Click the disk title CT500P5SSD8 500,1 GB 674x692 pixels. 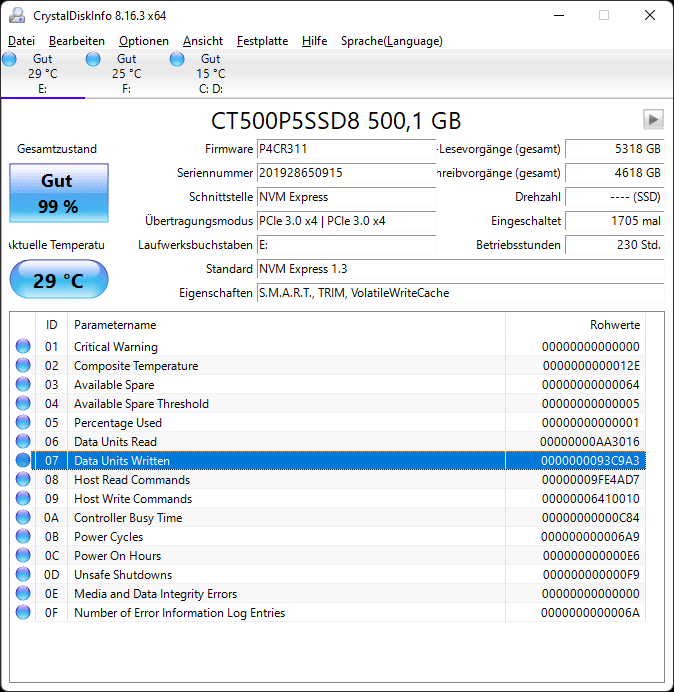coord(336,121)
